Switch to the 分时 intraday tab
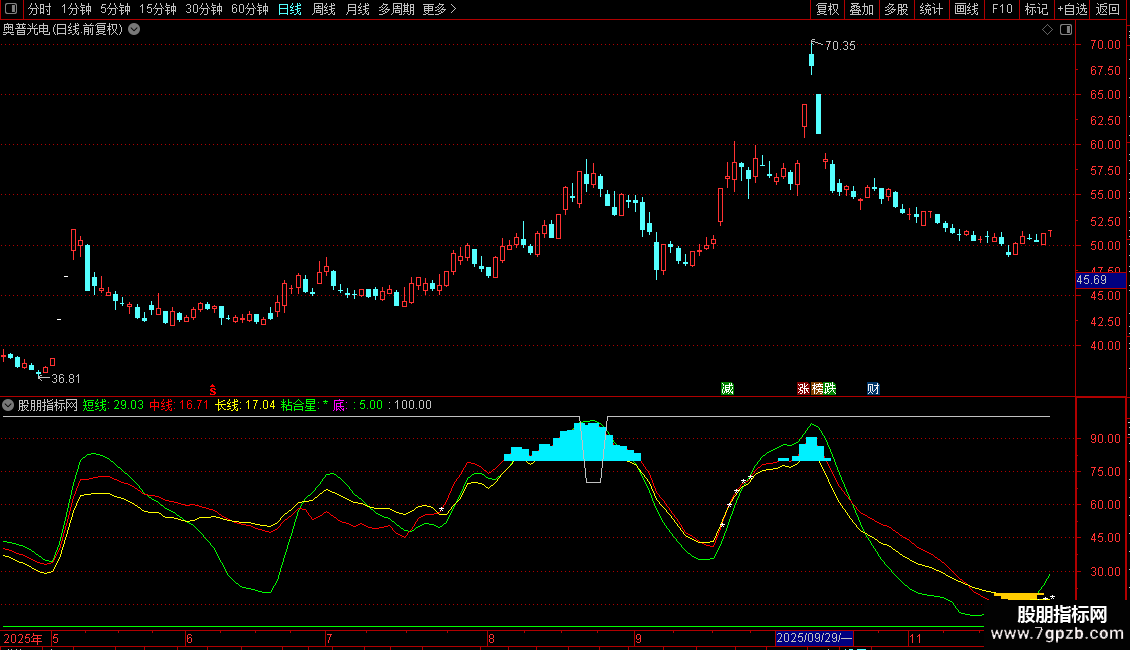 click(40, 9)
